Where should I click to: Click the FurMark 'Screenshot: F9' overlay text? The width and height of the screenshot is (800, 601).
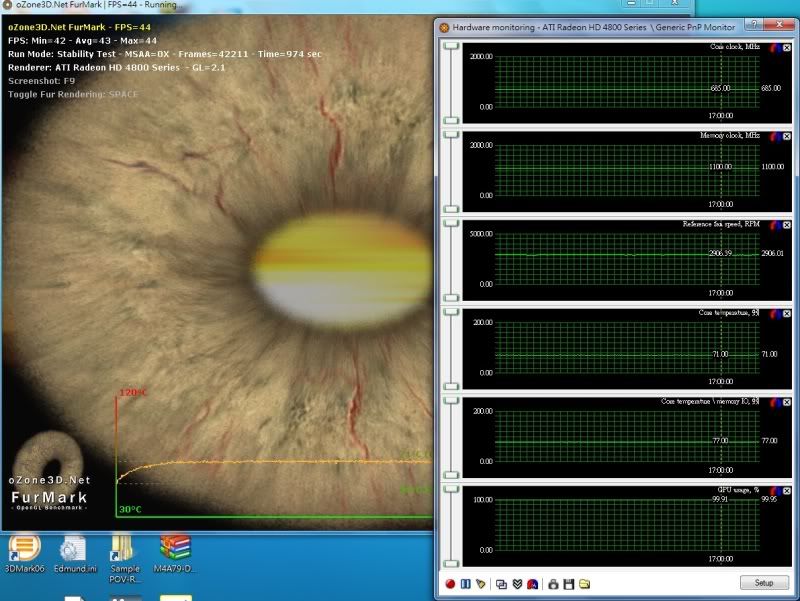pos(41,81)
